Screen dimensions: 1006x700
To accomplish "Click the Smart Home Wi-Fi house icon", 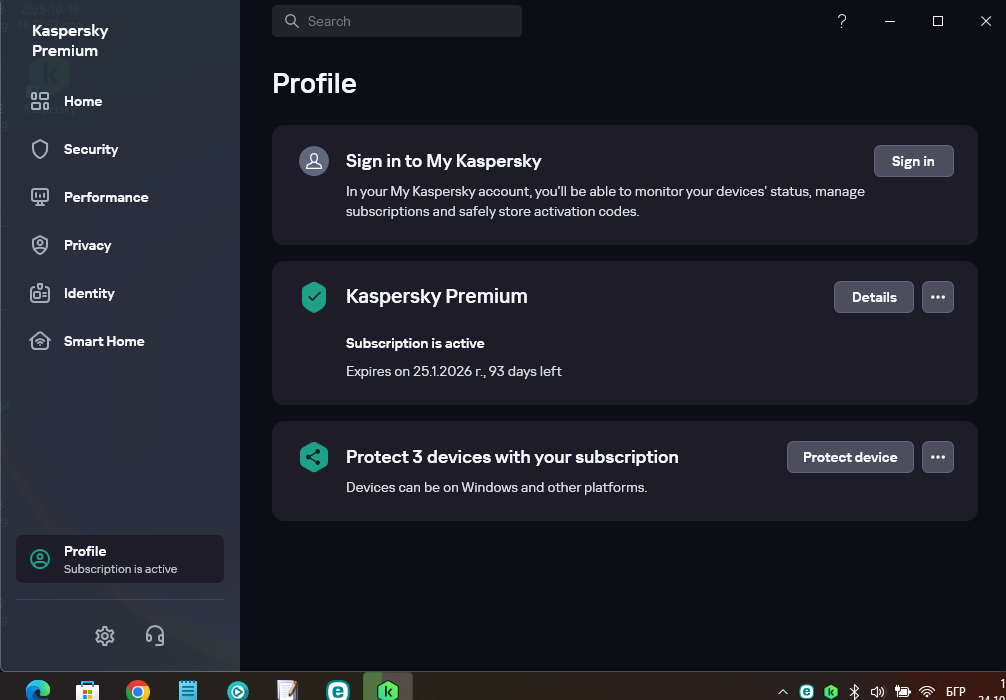I will point(40,341).
